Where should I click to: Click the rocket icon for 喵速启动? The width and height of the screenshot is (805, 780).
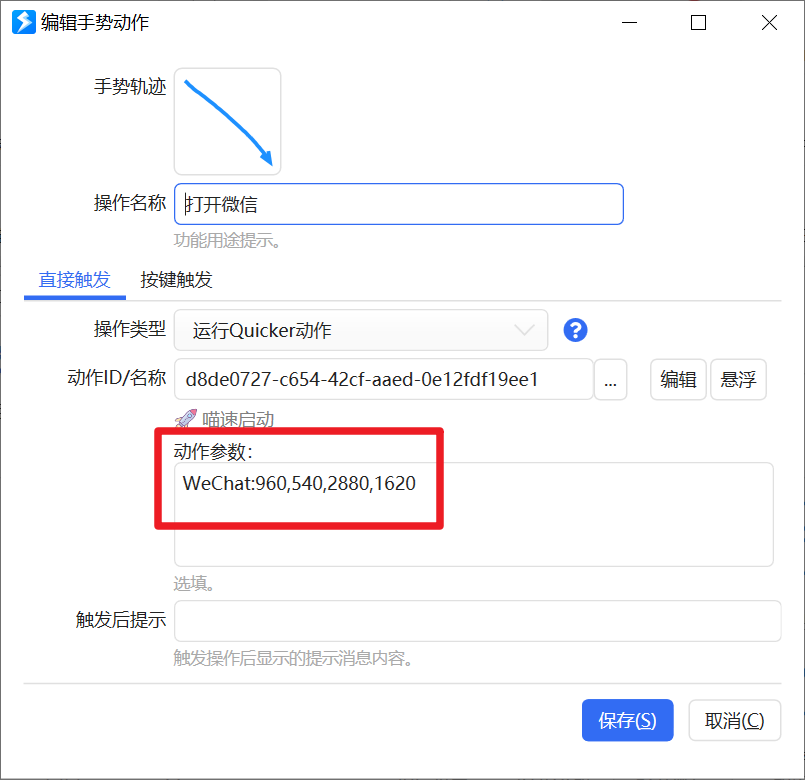point(185,419)
